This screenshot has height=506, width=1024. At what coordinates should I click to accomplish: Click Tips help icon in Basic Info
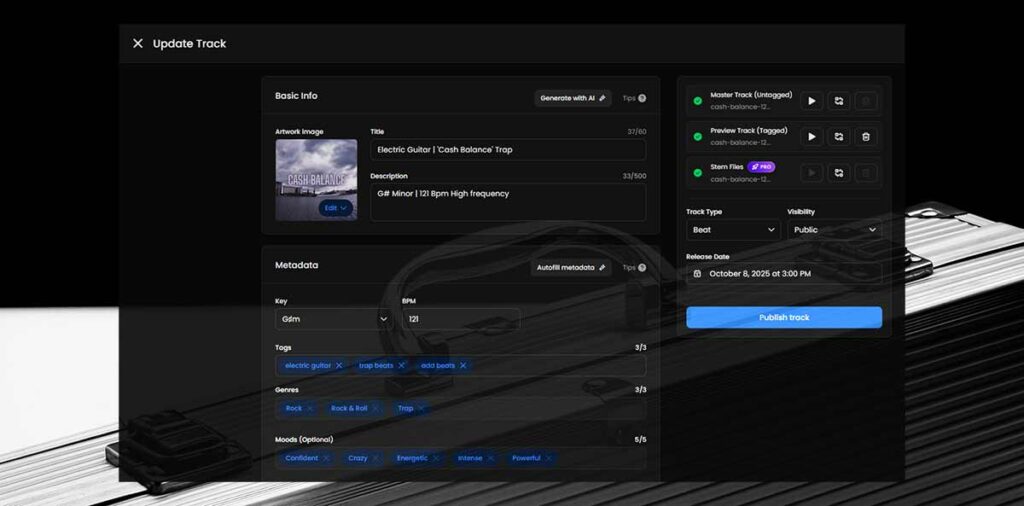[x=642, y=98]
